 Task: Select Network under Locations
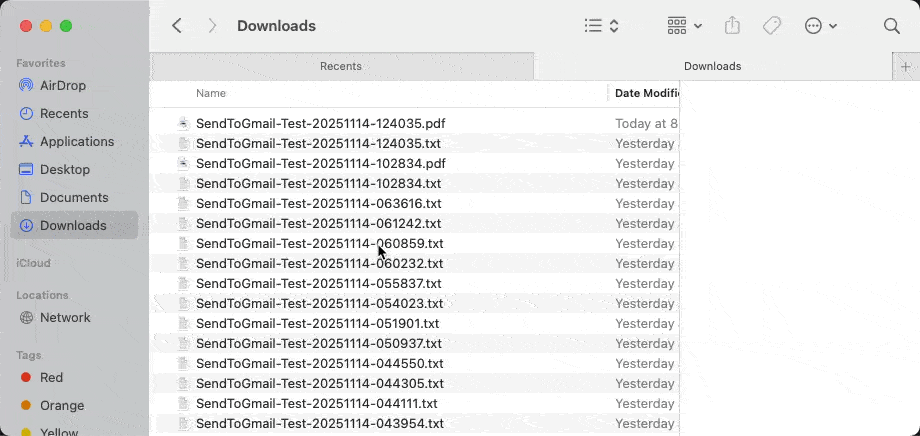pyautogui.click(x=65, y=318)
